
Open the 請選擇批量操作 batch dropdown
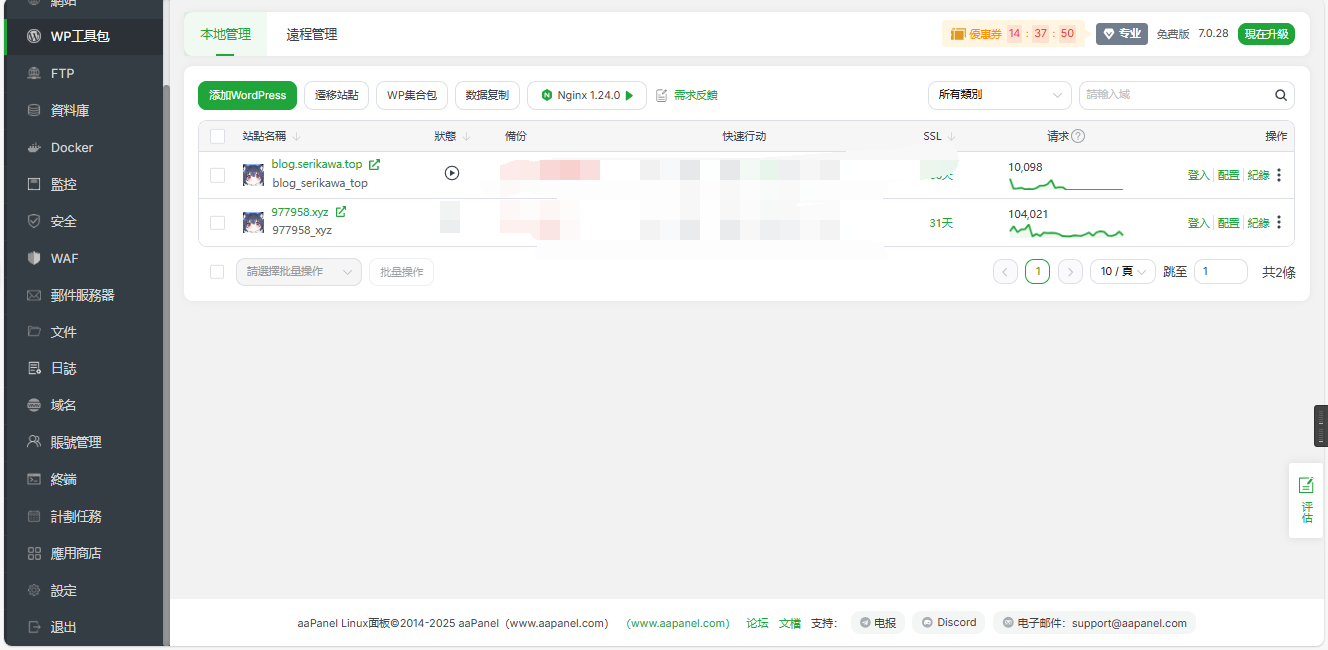point(298,272)
